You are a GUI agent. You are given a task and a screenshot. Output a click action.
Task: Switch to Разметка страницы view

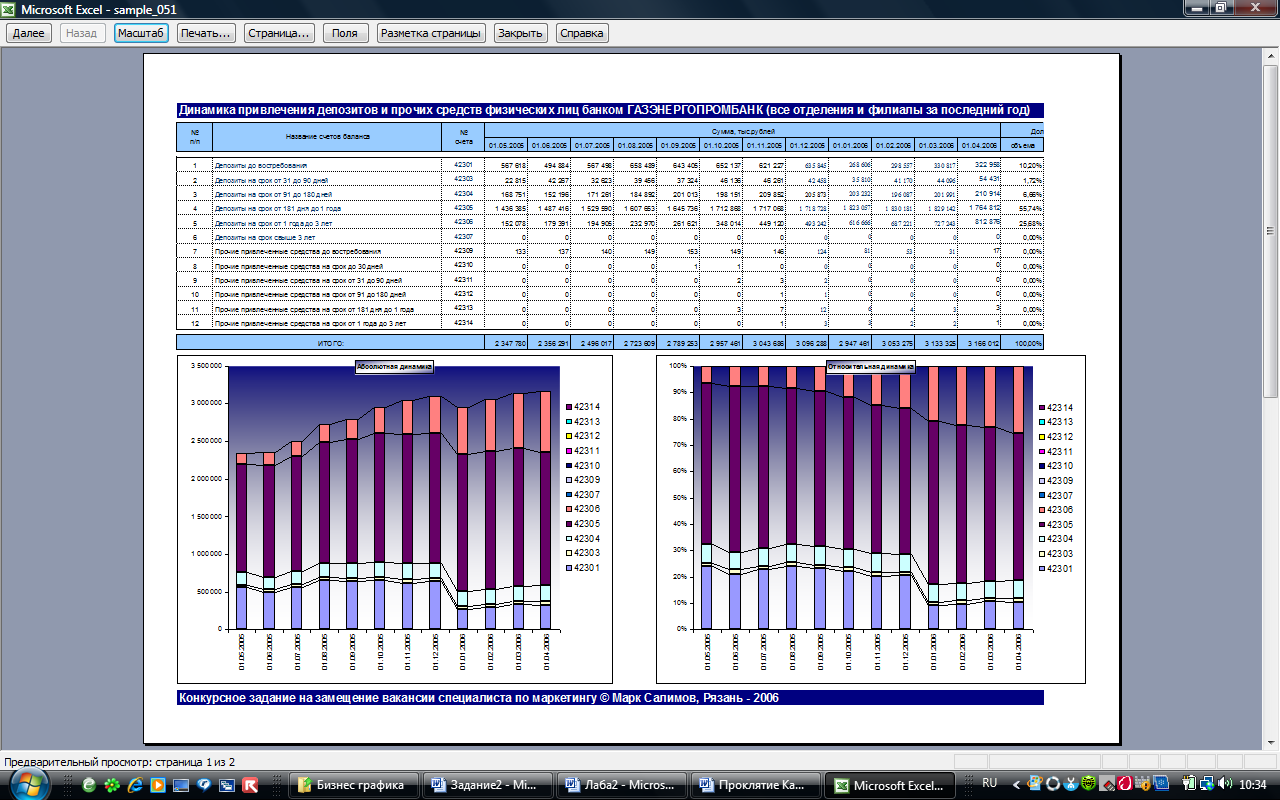point(431,33)
